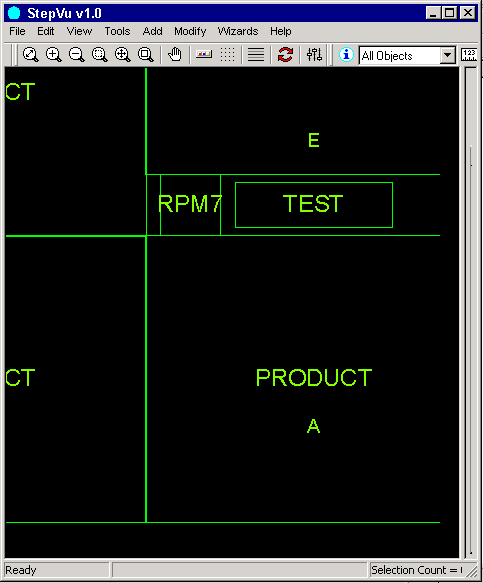
Task: Click the zoom previous square magnifier icon
Action: tap(145, 55)
